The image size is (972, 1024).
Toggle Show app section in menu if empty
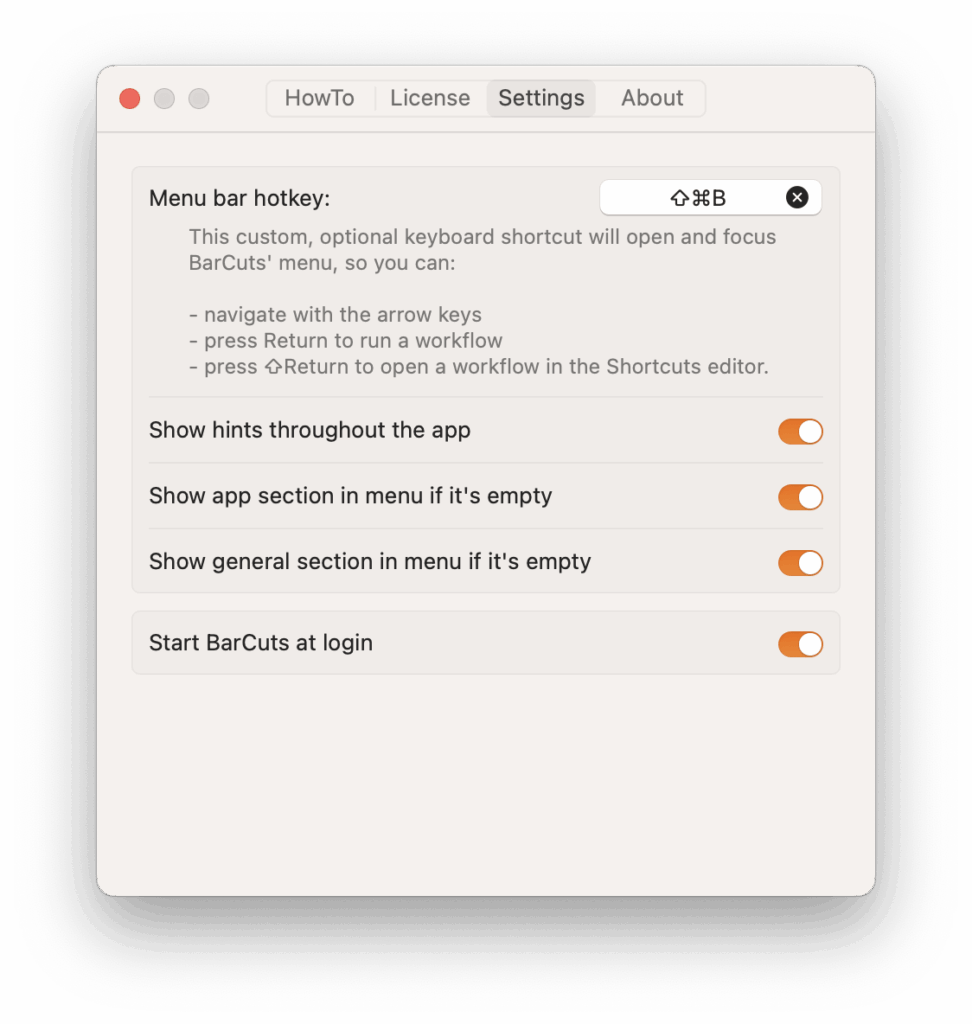pyautogui.click(x=800, y=498)
